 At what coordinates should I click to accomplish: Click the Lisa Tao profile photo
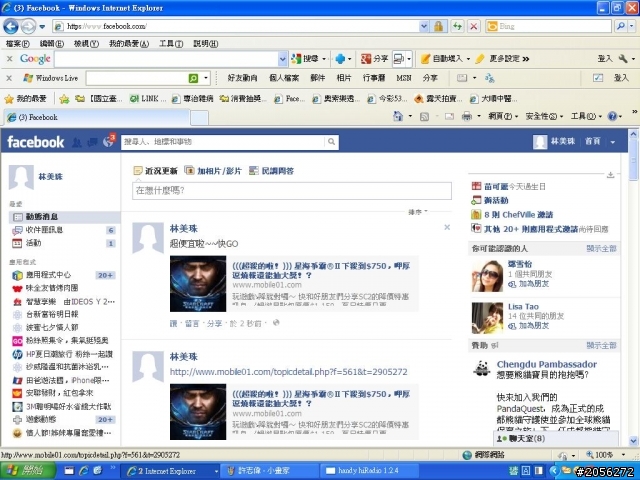click(487, 318)
